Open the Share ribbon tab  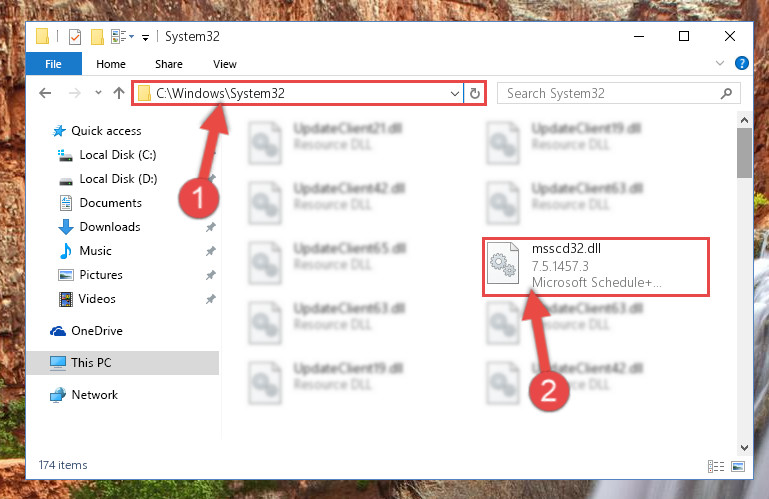[169, 64]
